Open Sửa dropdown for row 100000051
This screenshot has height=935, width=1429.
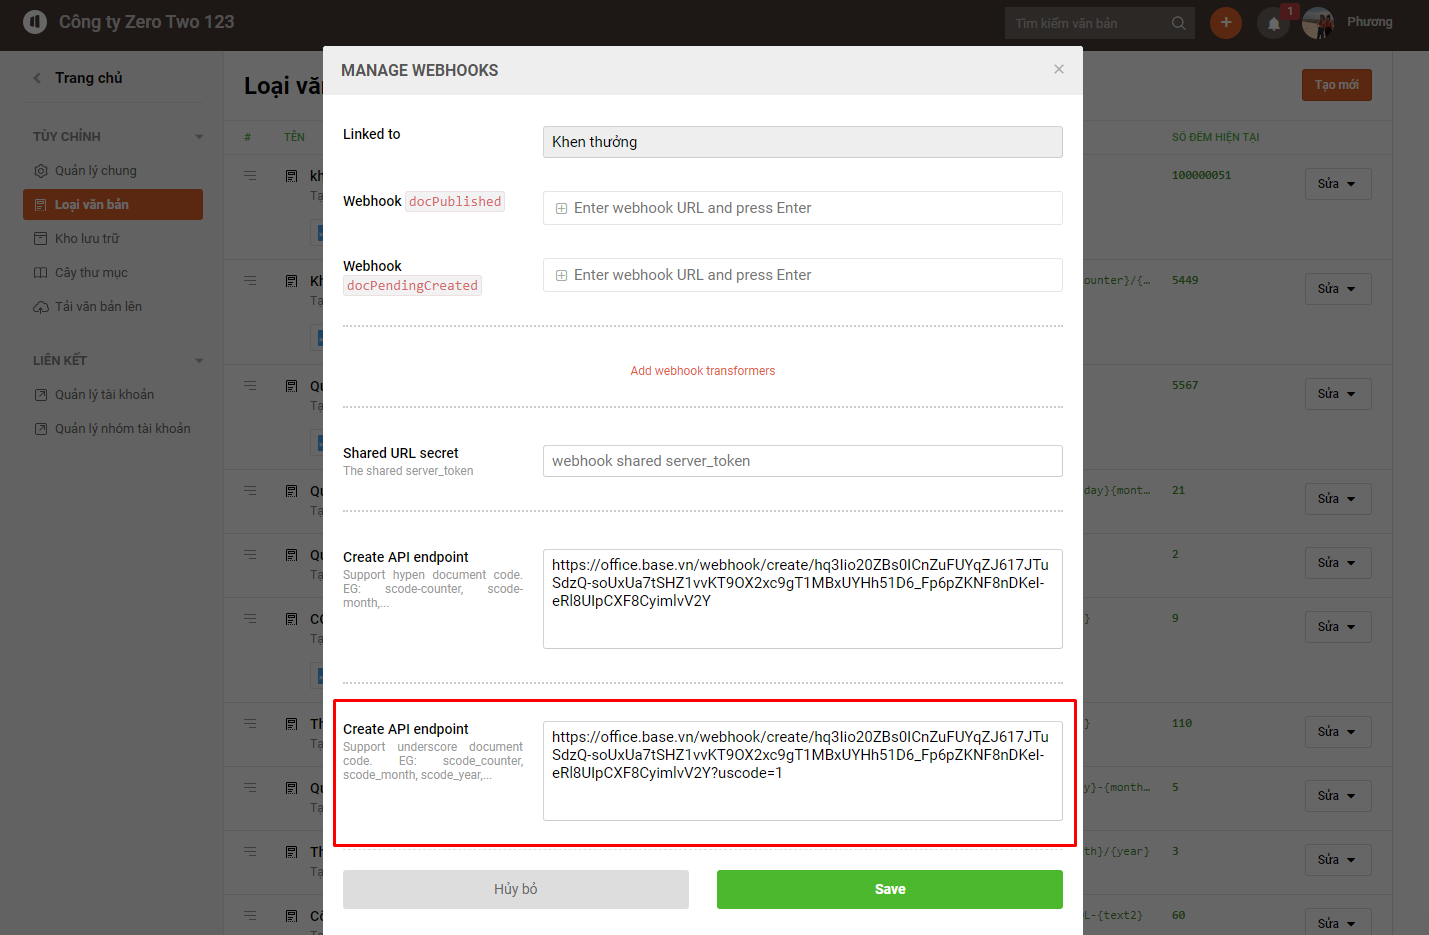point(1338,184)
